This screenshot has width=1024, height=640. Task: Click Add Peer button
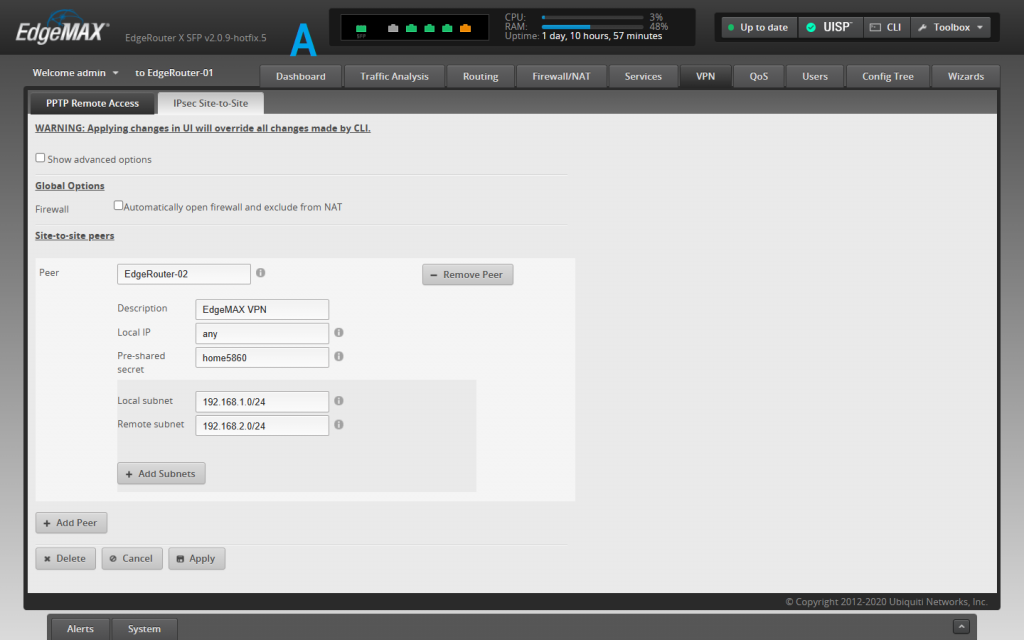(71, 522)
